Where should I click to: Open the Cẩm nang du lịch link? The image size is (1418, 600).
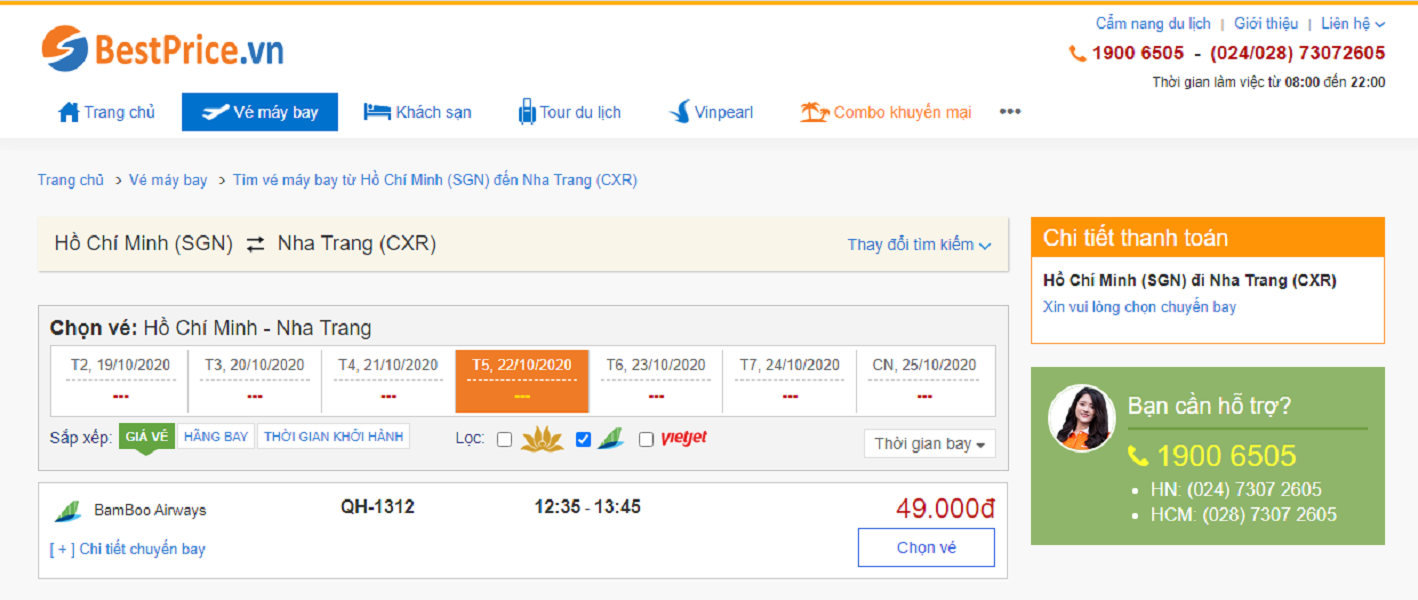click(1153, 24)
